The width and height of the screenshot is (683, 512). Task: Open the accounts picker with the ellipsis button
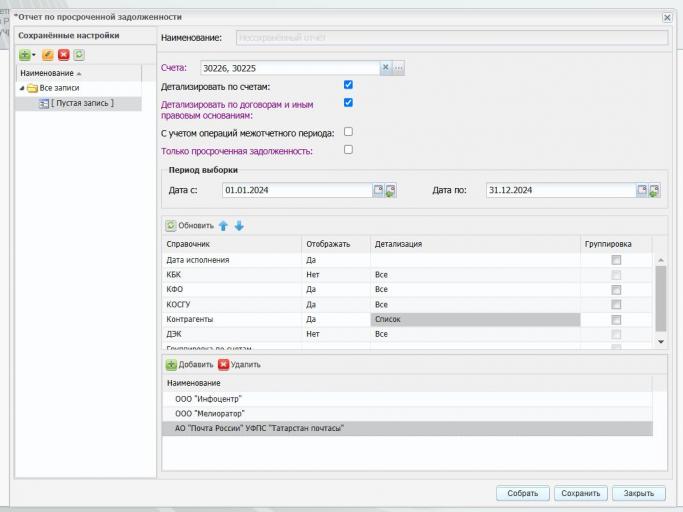click(398, 68)
